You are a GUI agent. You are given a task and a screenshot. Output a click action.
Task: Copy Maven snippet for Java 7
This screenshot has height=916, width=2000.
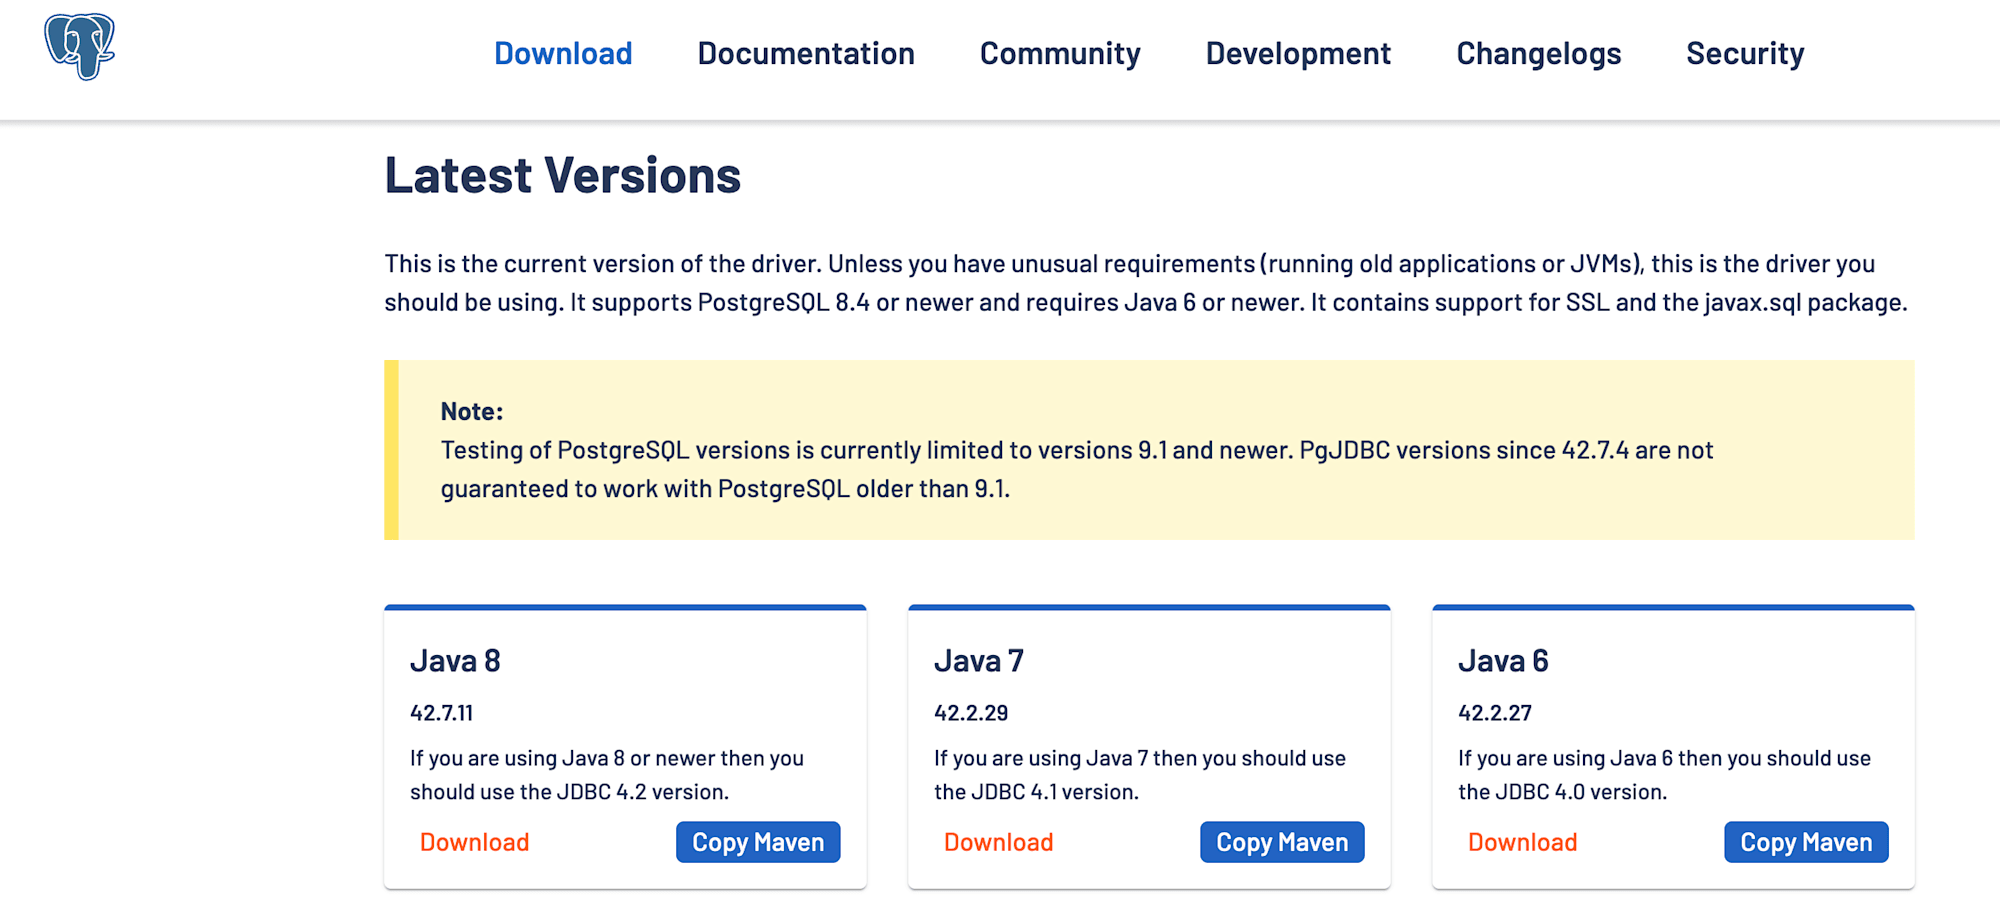tap(1282, 842)
